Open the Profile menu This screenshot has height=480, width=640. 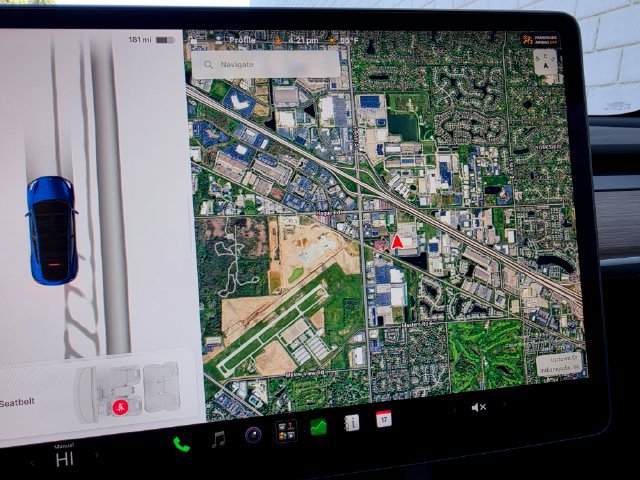coord(242,40)
